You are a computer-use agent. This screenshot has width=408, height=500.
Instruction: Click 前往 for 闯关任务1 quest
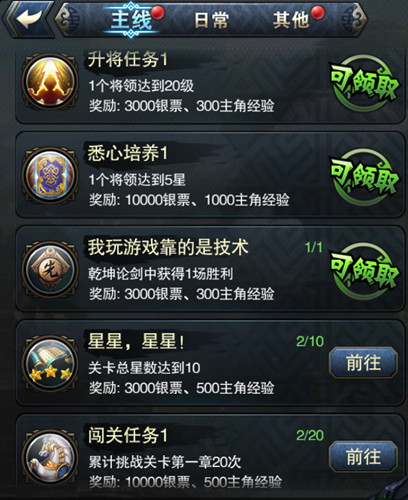coord(363,457)
